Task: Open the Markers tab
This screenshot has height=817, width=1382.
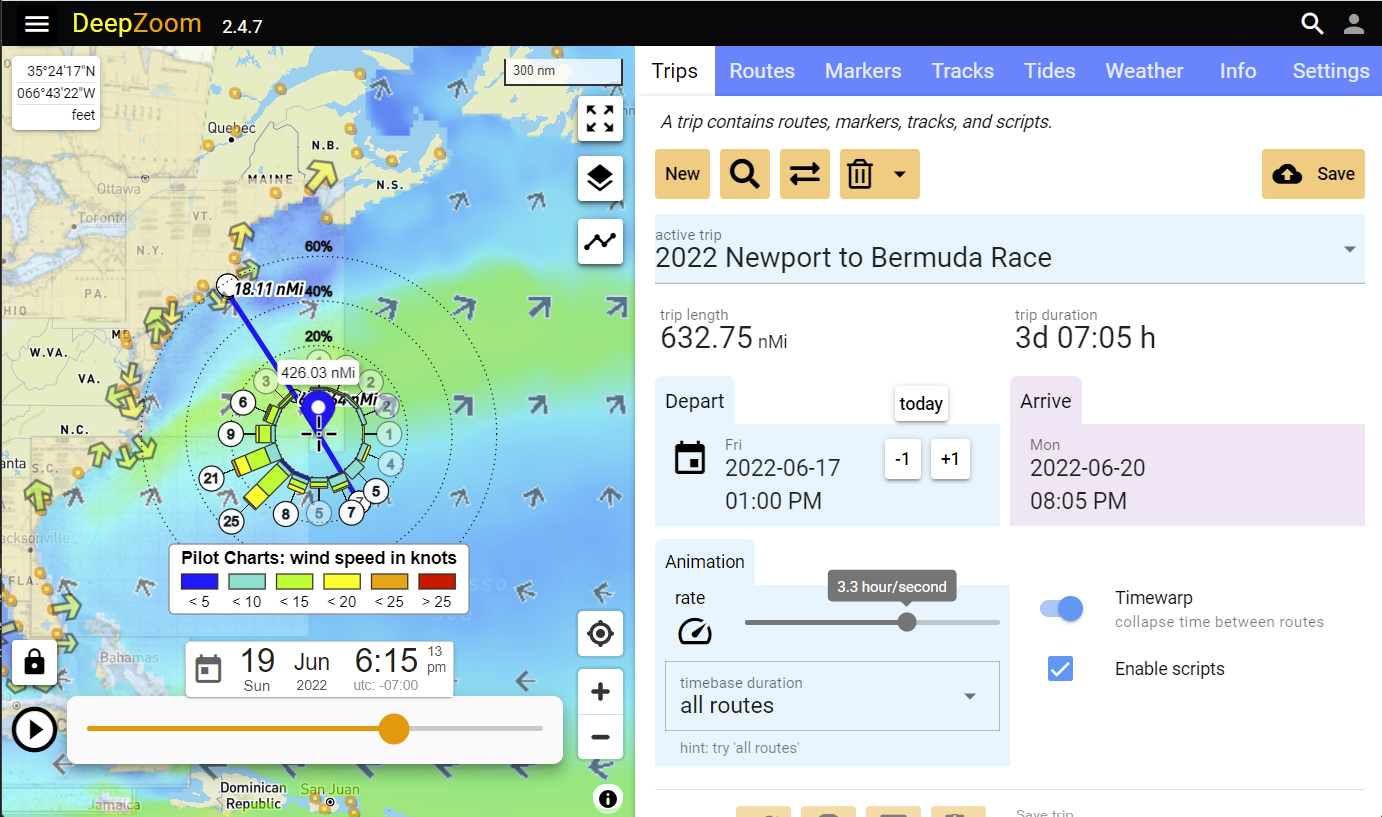Action: pyautogui.click(x=863, y=71)
